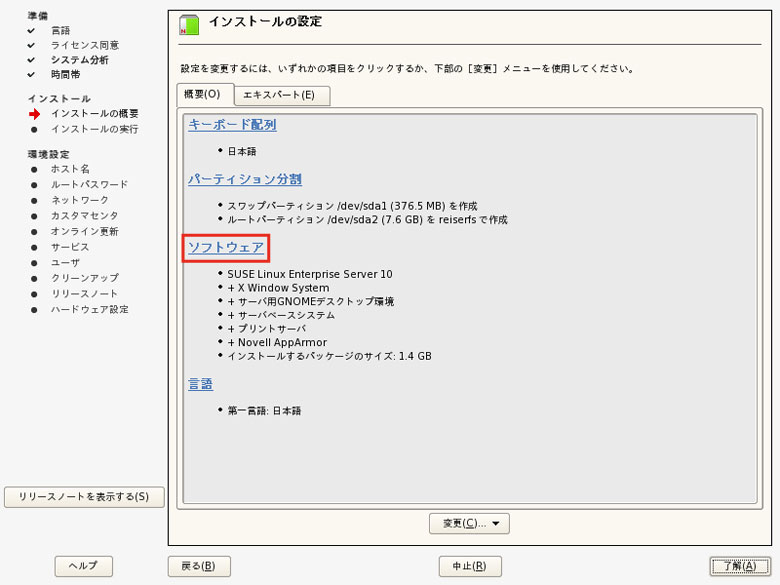This screenshot has width=780, height=585.
Task: Click the ヘルプ button
Action: coord(84,566)
